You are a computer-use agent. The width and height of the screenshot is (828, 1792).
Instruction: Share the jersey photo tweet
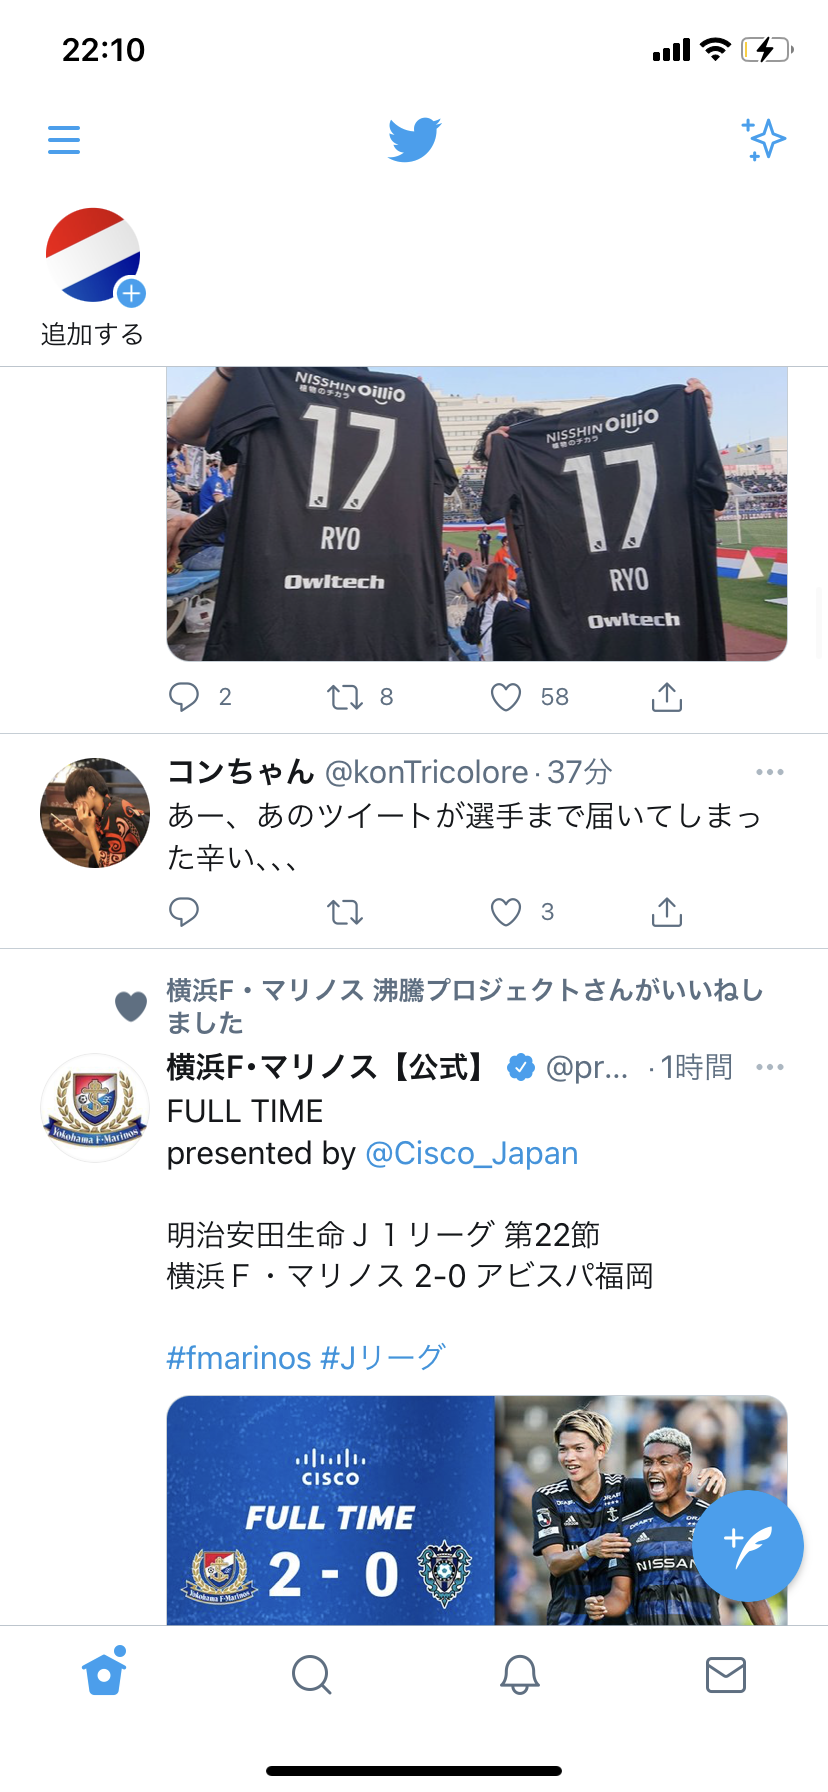[666, 697]
